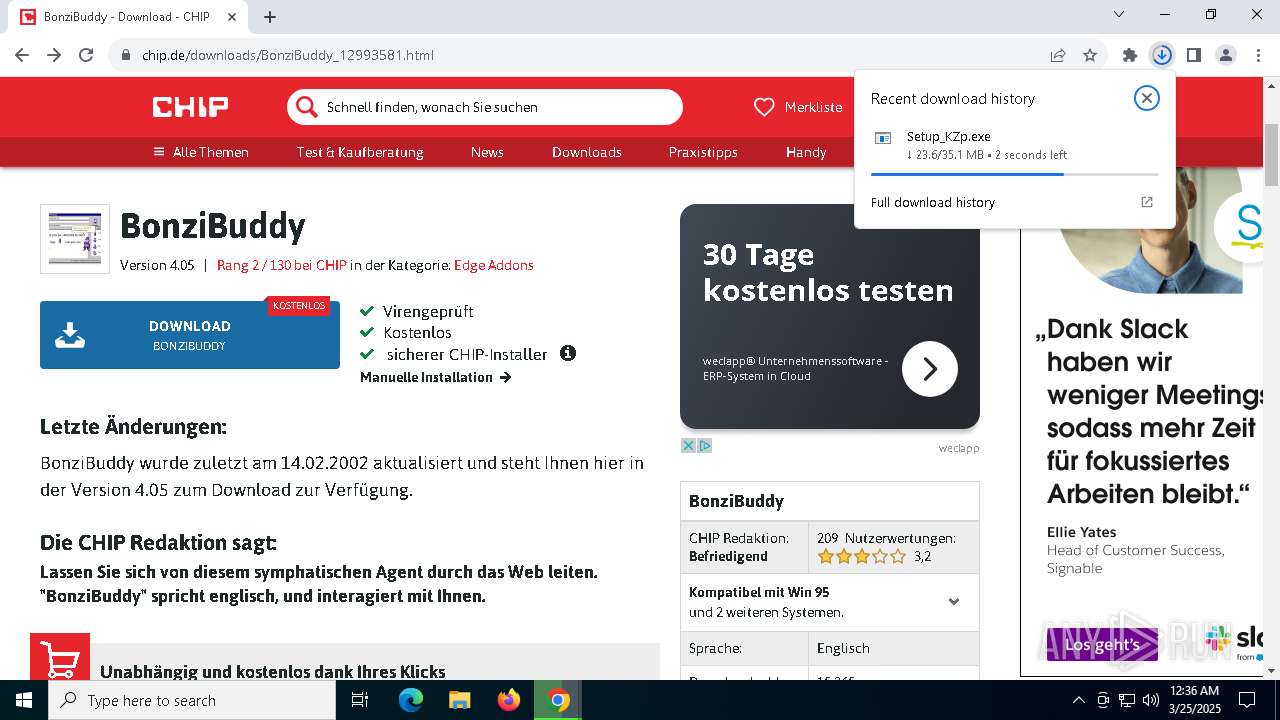Expand the 'Kompatibel mit Win 95' chevron

[x=954, y=602]
